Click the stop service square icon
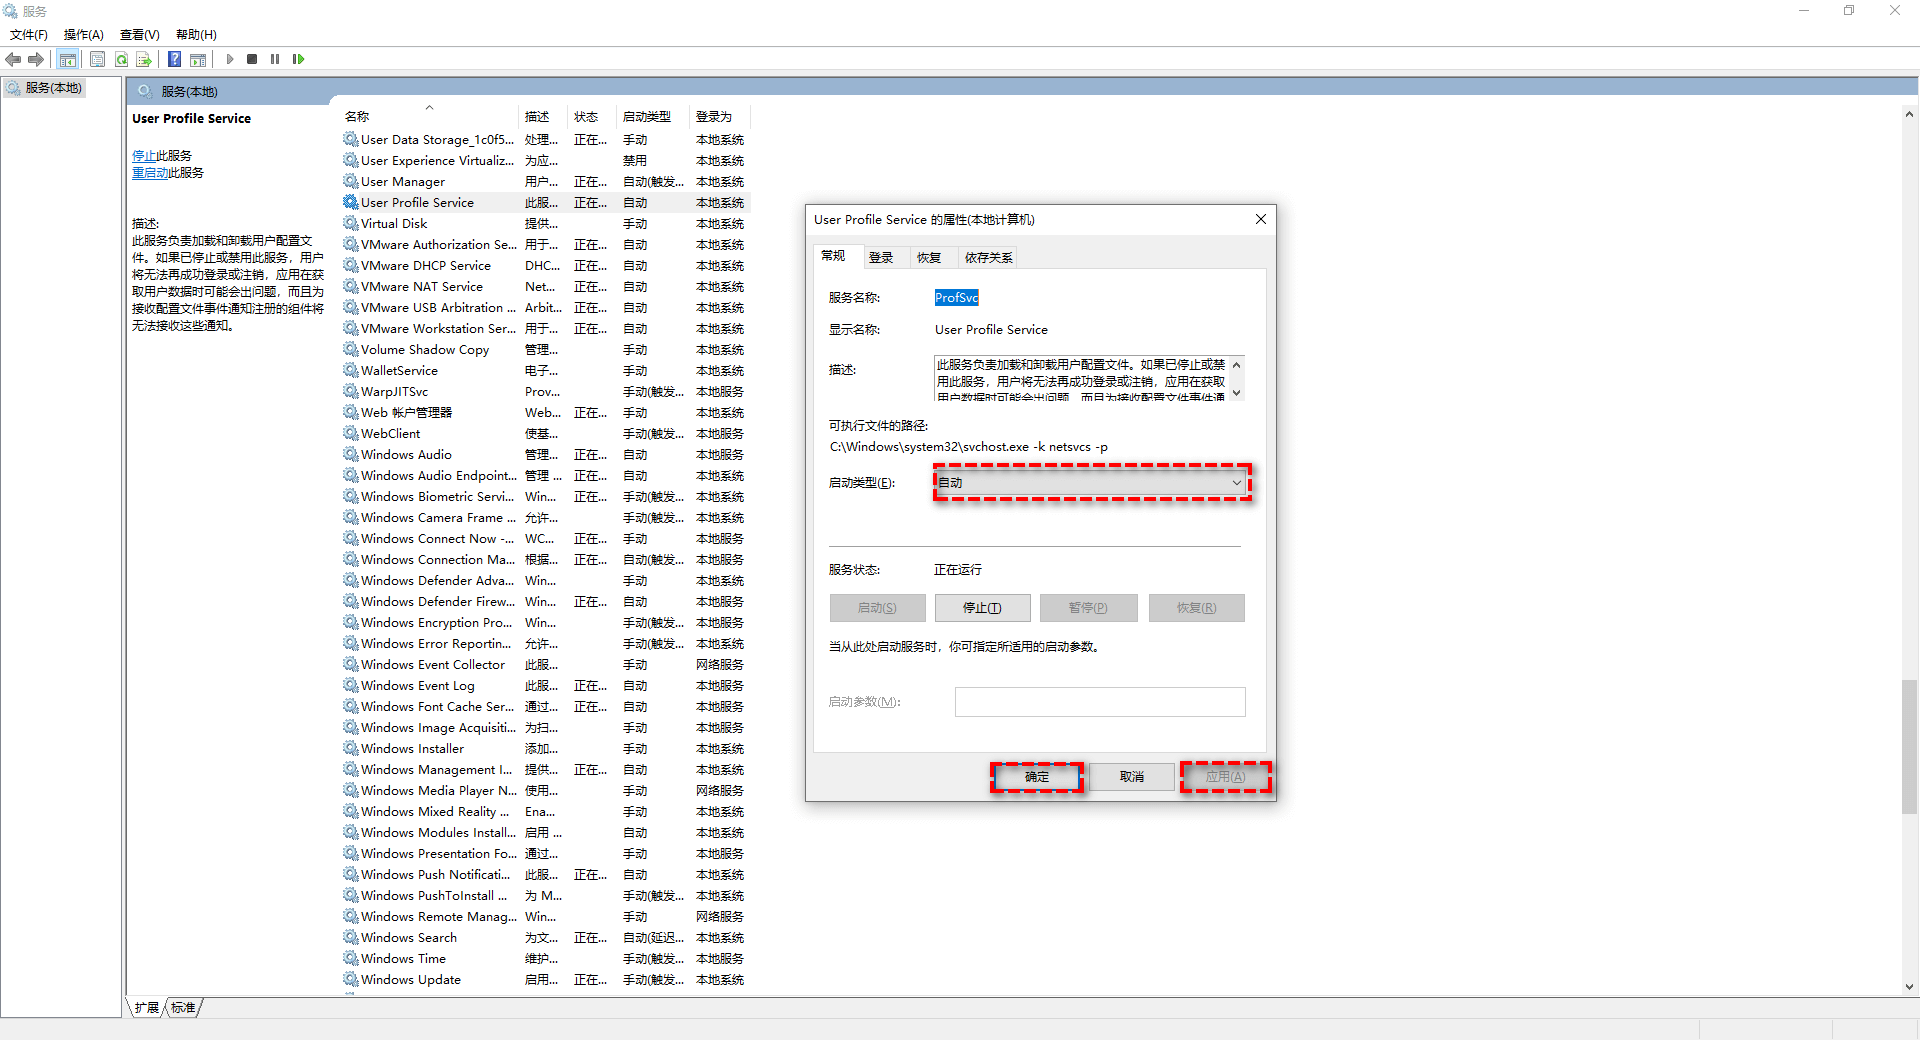This screenshot has height=1040, width=1920. pos(252,59)
